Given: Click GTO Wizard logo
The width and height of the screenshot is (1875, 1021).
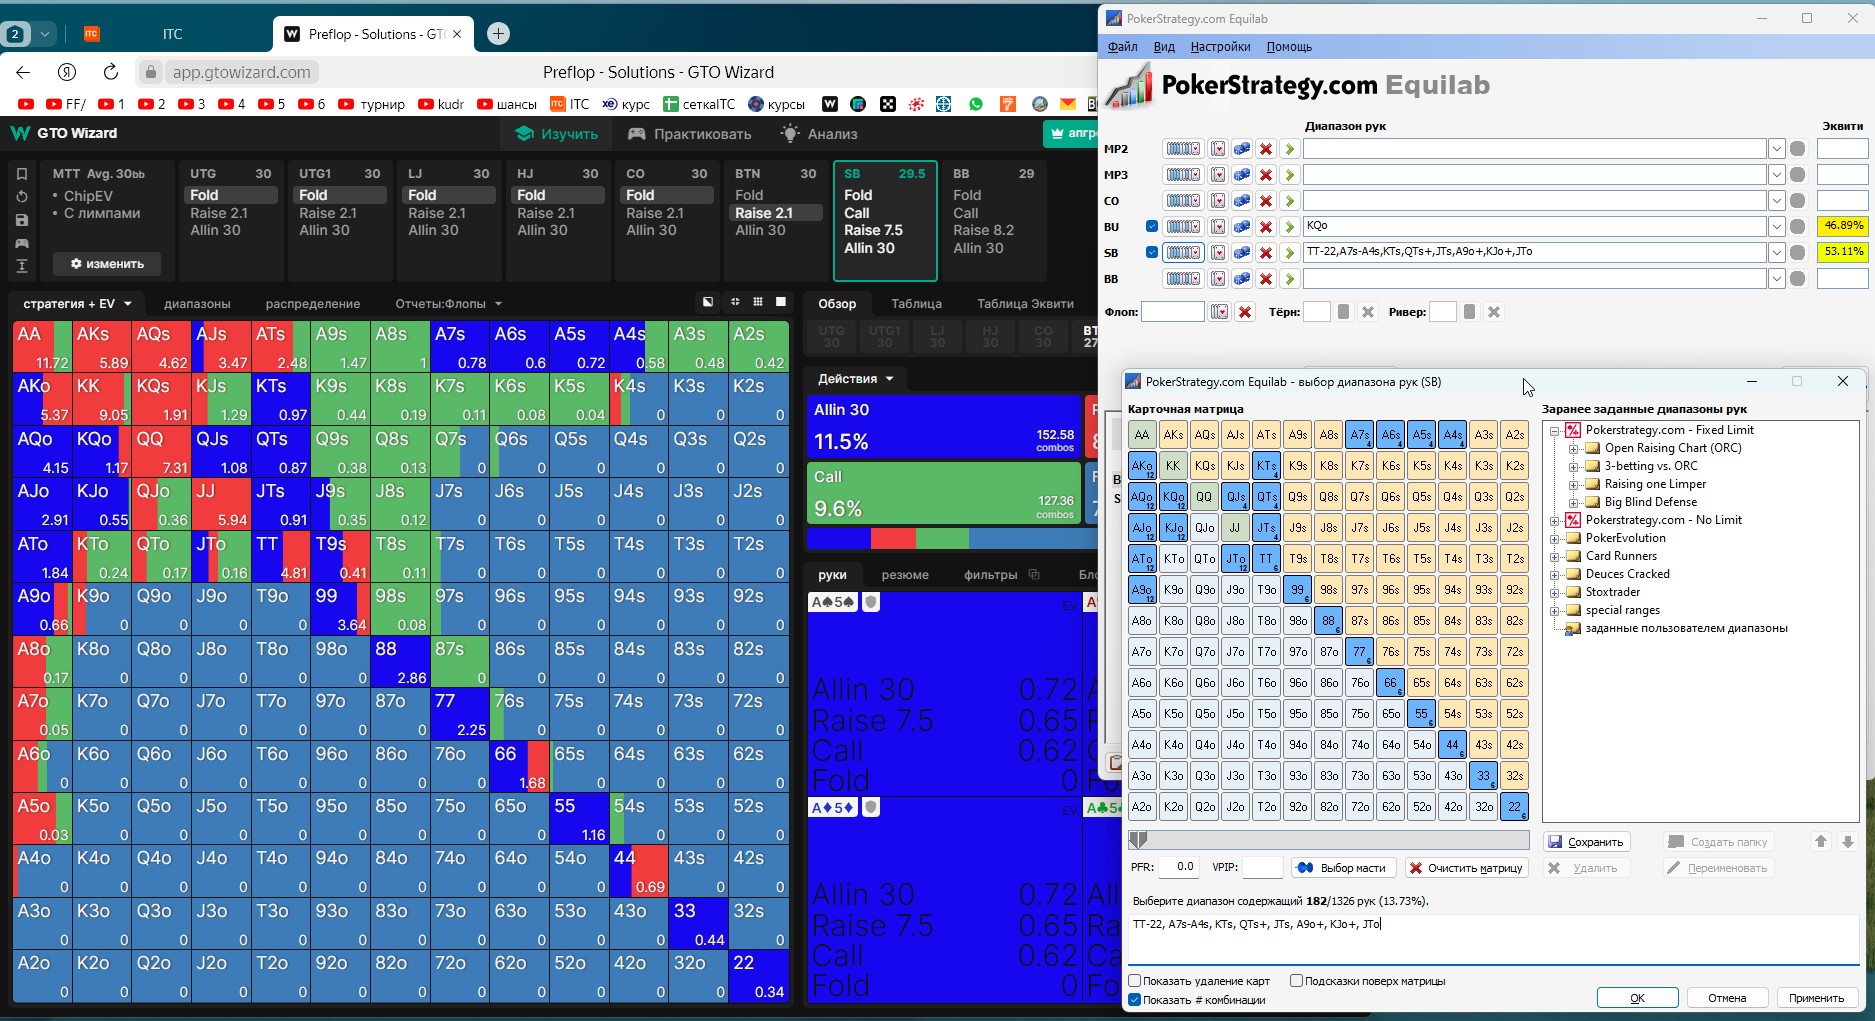Looking at the screenshot, I should [x=64, y=133].
